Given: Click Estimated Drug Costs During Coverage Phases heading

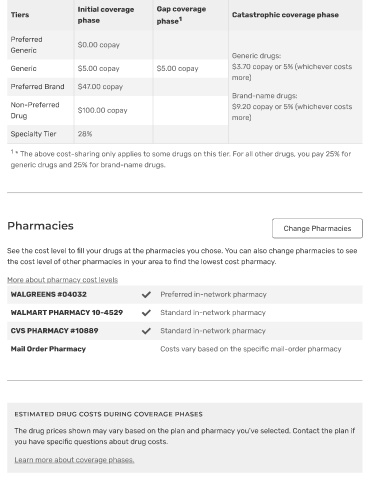Looking at the screenshot, I should click(108, 414).
